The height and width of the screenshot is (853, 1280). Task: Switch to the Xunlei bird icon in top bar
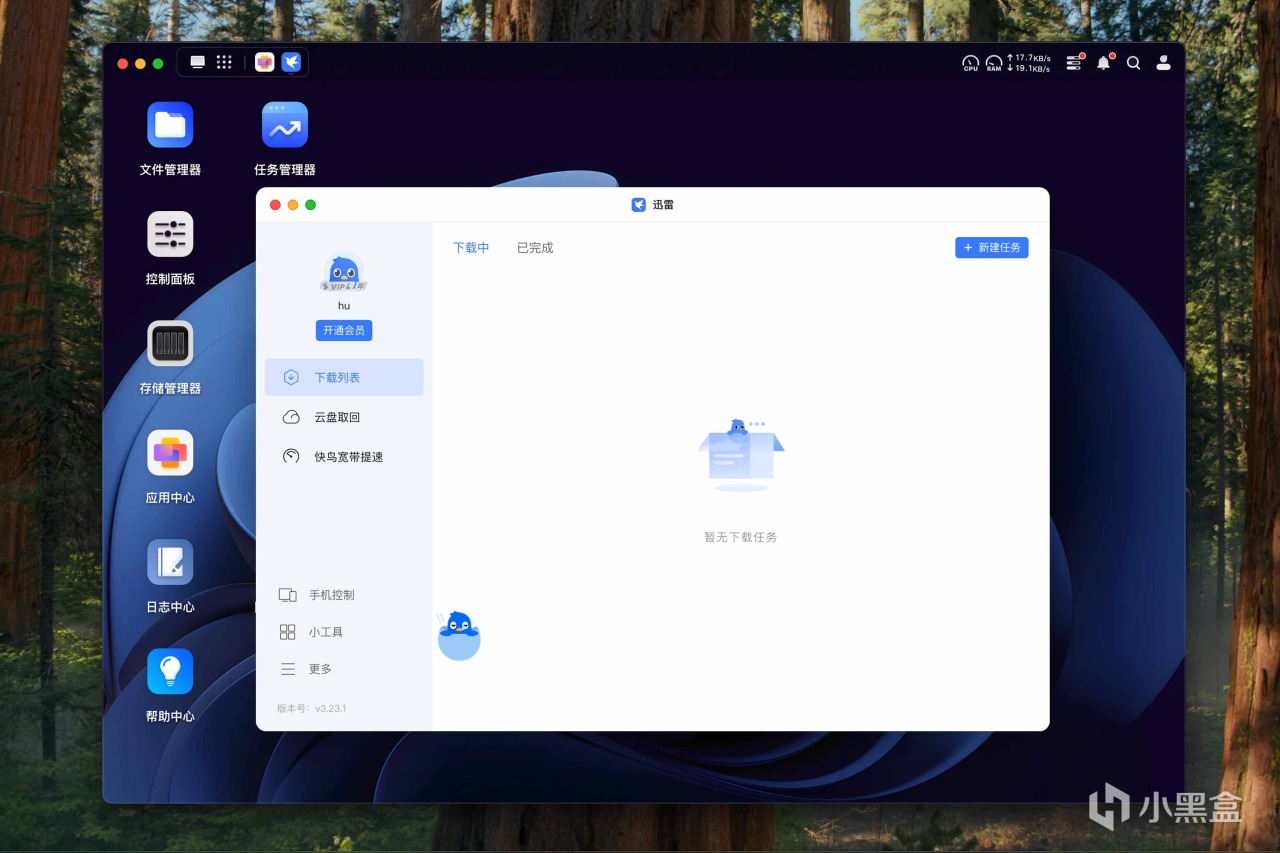tap(291, 62)
